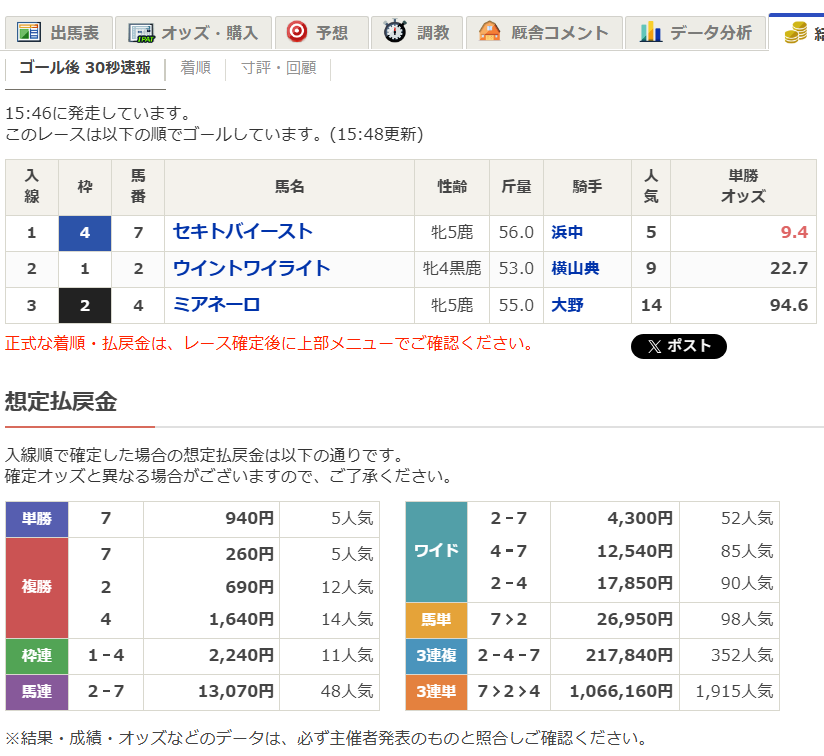Click the 枠連 payout label

(x=37, y=656)
